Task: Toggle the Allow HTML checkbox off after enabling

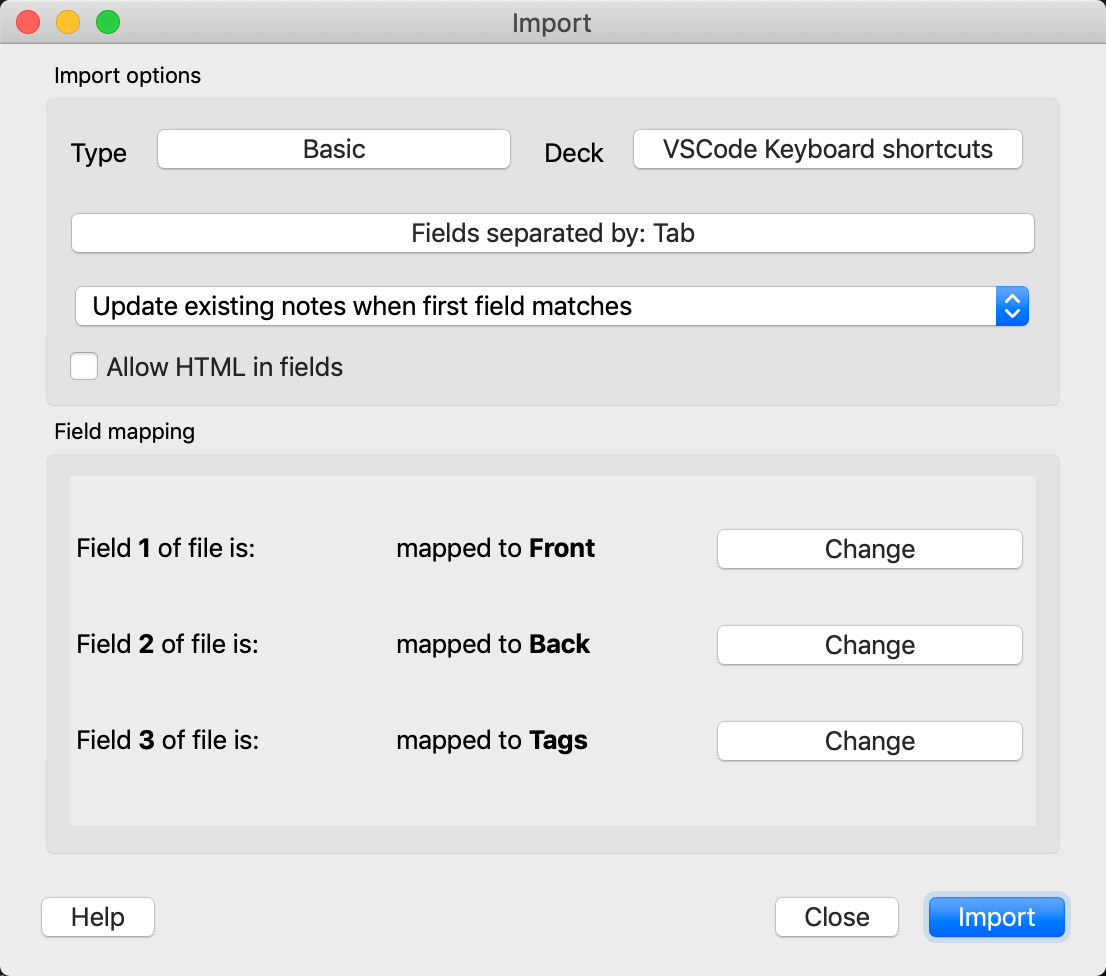Action: pos(84,366)
